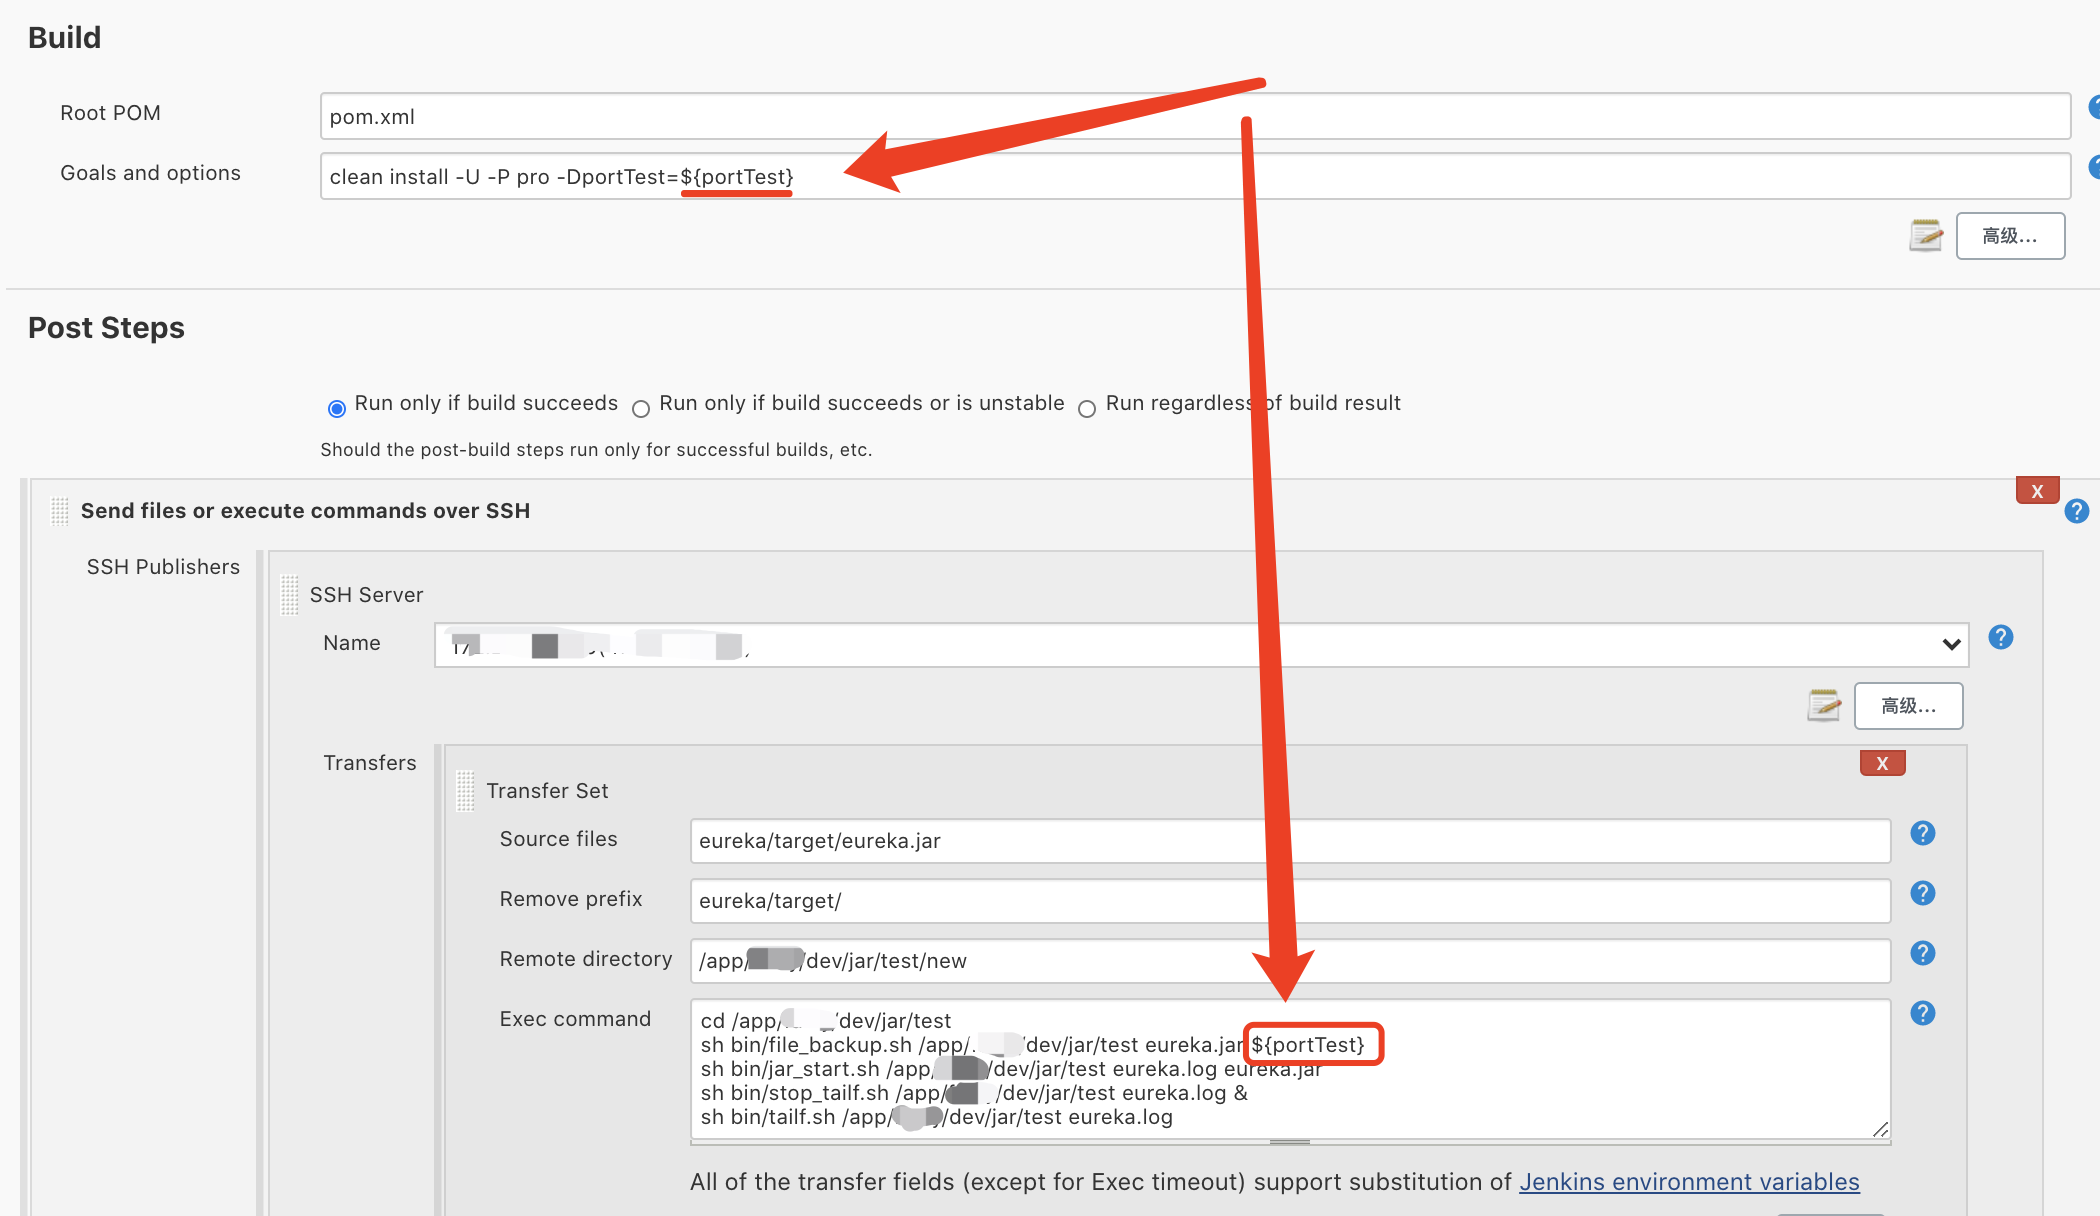Viewport: 2100px width, 1216px height.
Task: Click help icon for Send files over SSH
Action: [2076, 511]
